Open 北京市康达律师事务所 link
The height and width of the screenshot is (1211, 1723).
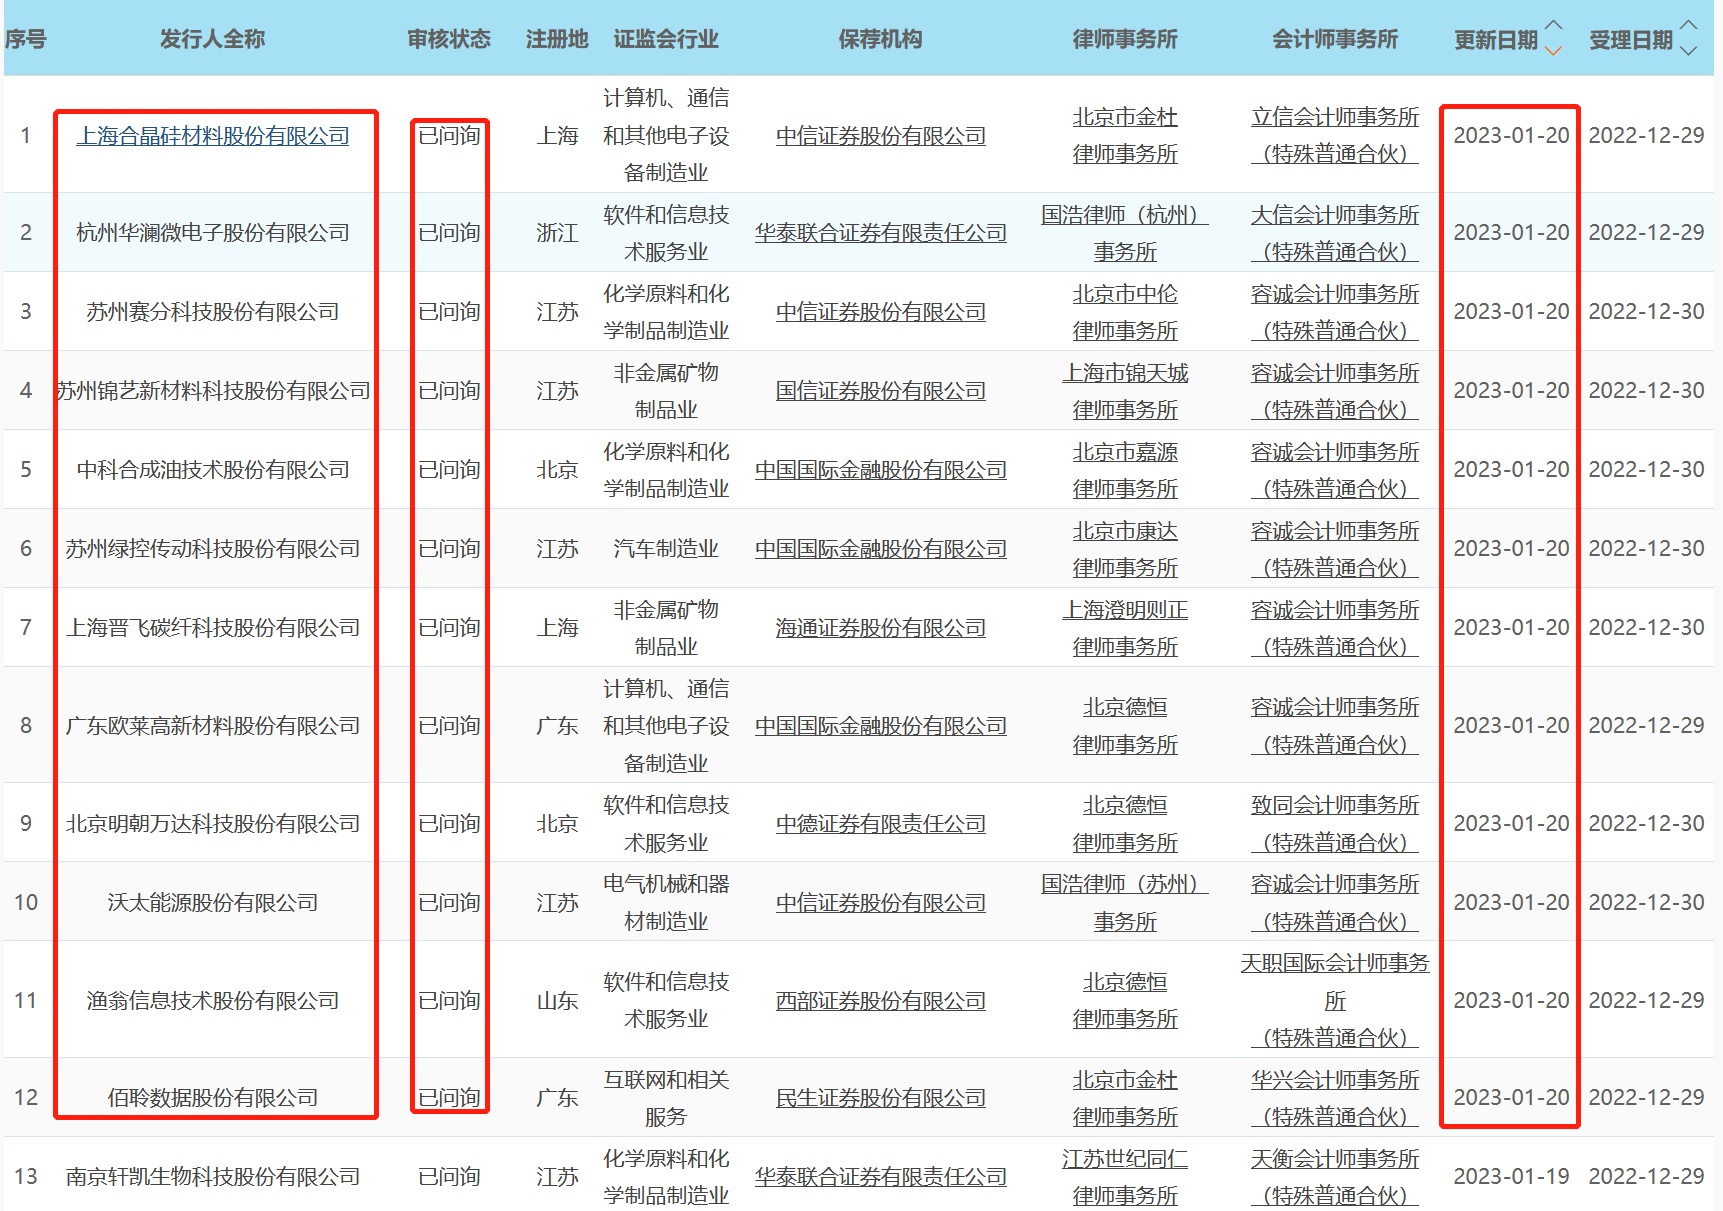[x=1125, y=549]
